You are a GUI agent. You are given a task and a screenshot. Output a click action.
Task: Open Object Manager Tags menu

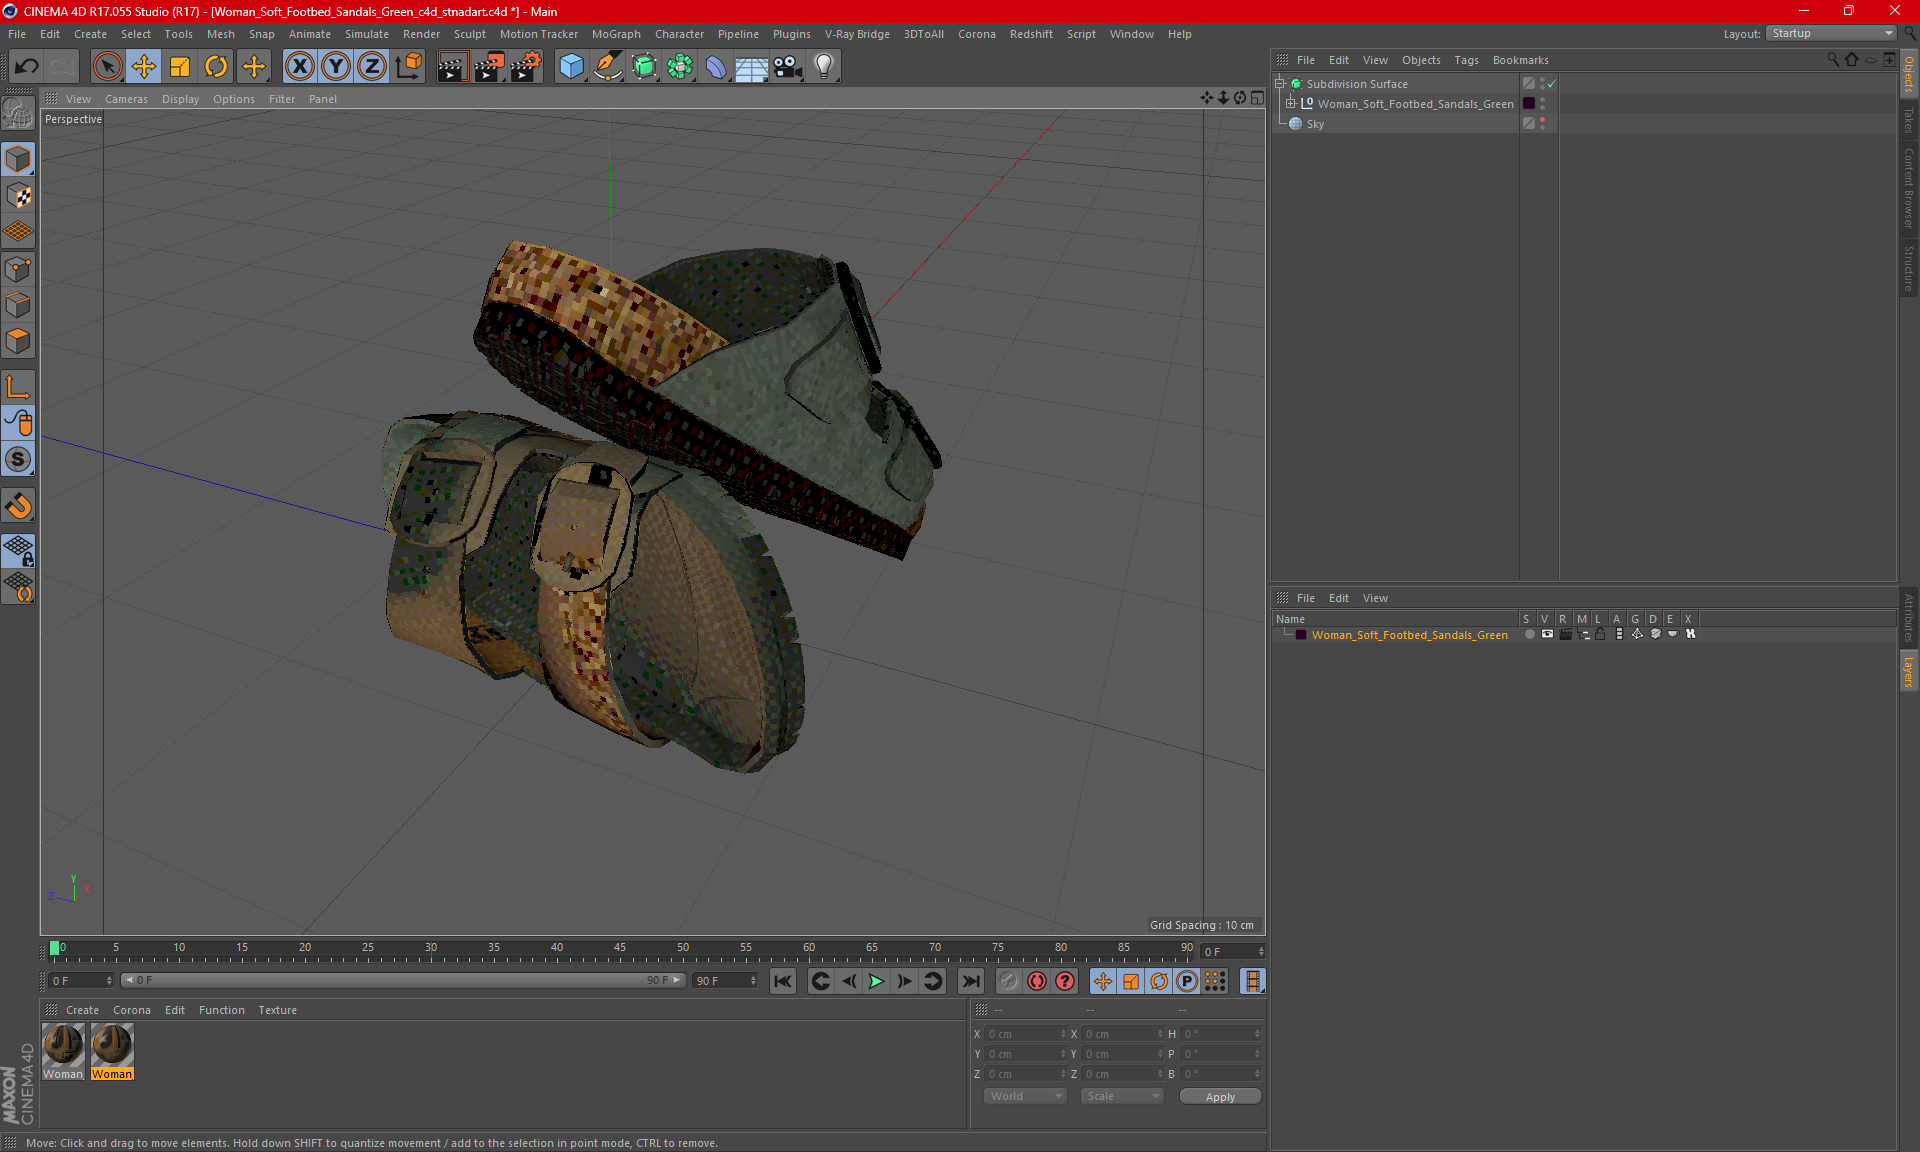[x=1466, y=60]
